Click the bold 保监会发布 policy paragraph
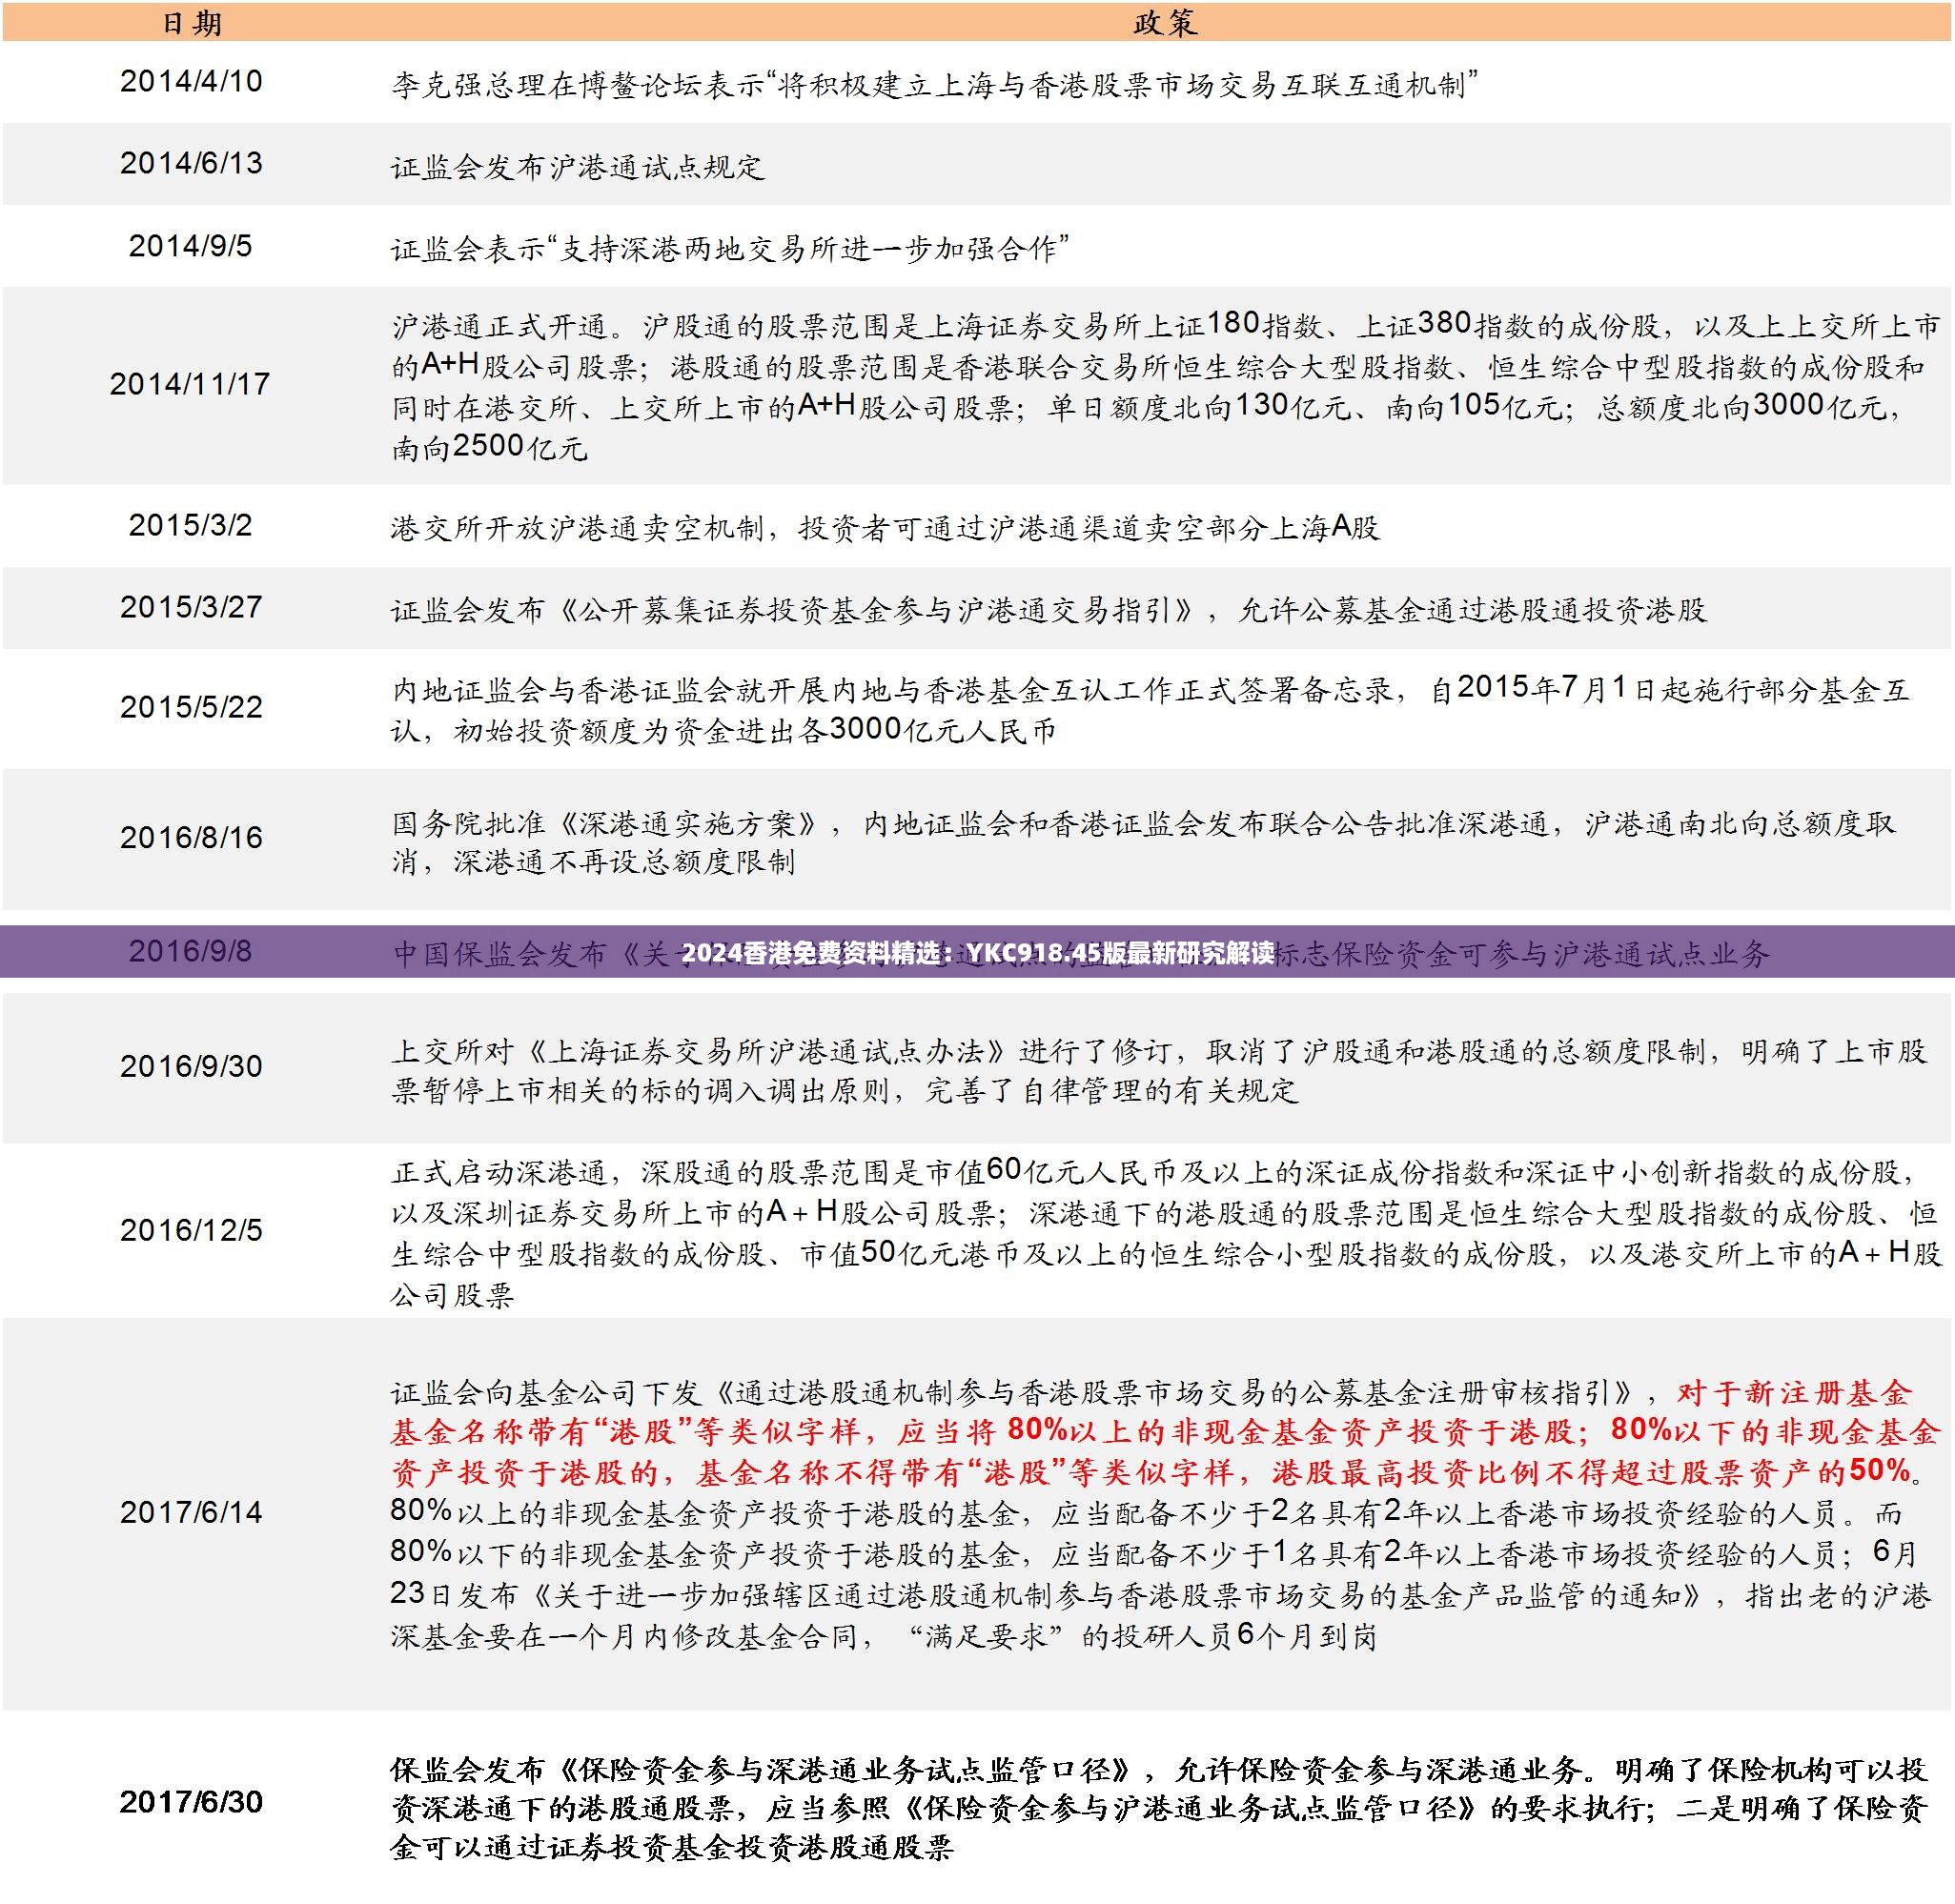Screen dimensions: 1955x1904 (1158, 1808)
